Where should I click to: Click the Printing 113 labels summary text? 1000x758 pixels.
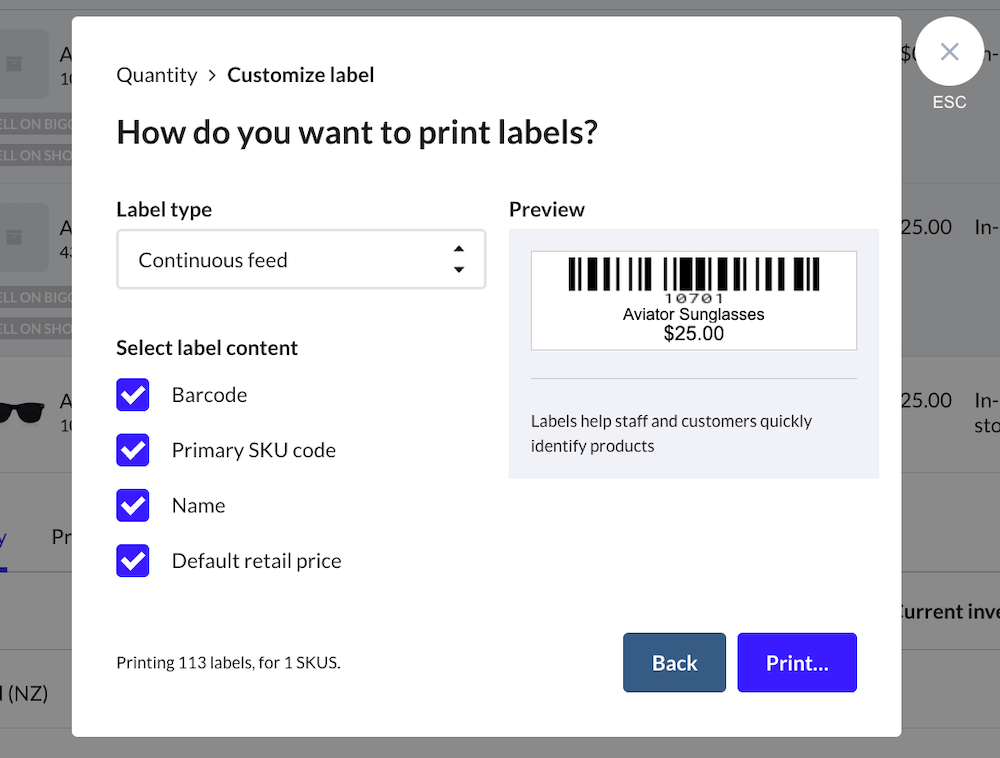pos(229,662)
